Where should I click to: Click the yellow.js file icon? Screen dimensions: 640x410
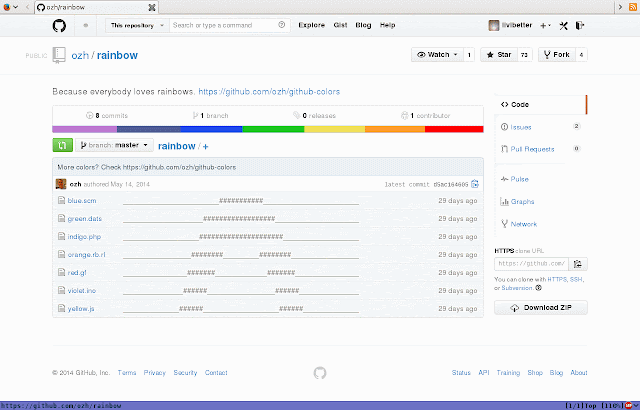(61, 308)
